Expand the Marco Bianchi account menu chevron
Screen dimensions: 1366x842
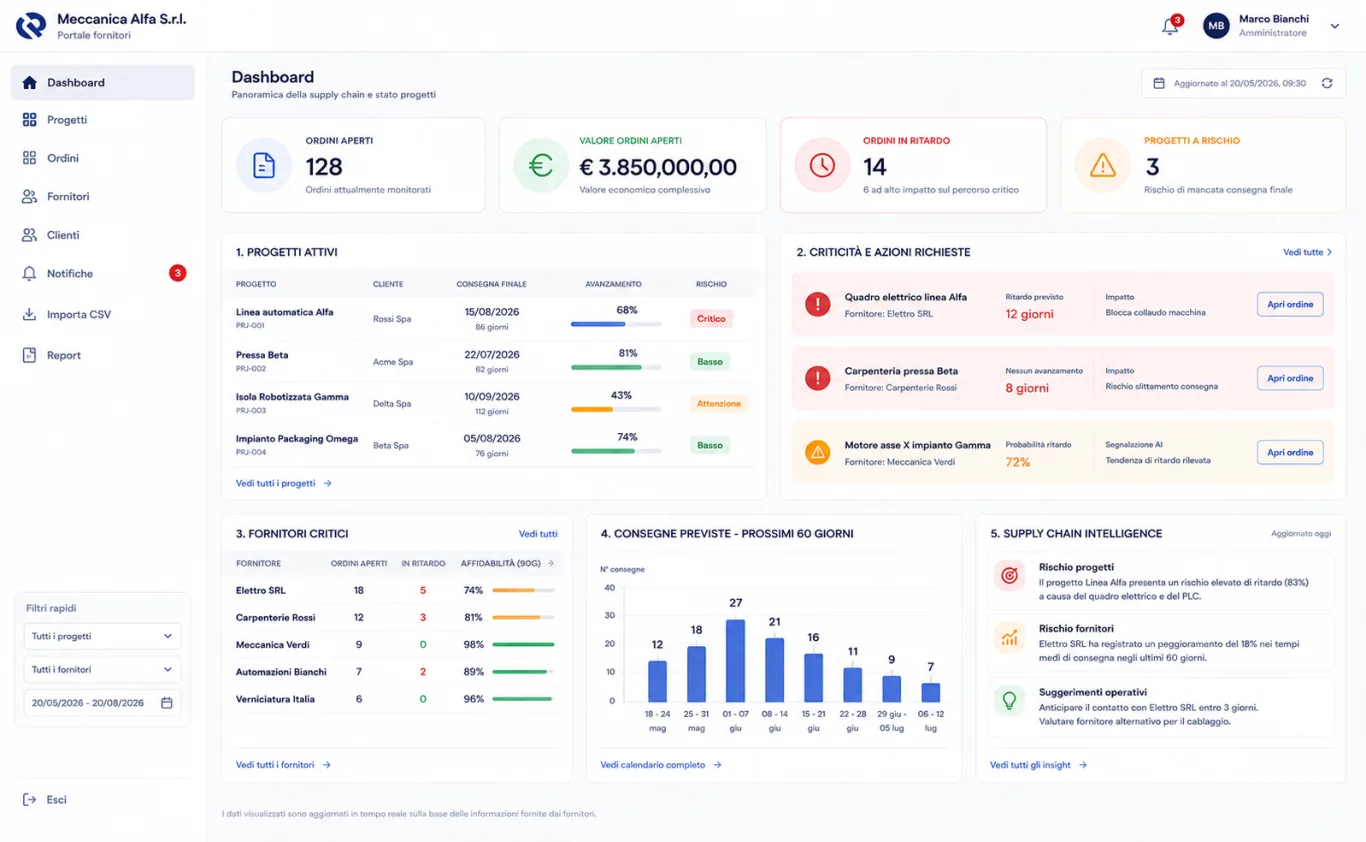coord(1334,27)
